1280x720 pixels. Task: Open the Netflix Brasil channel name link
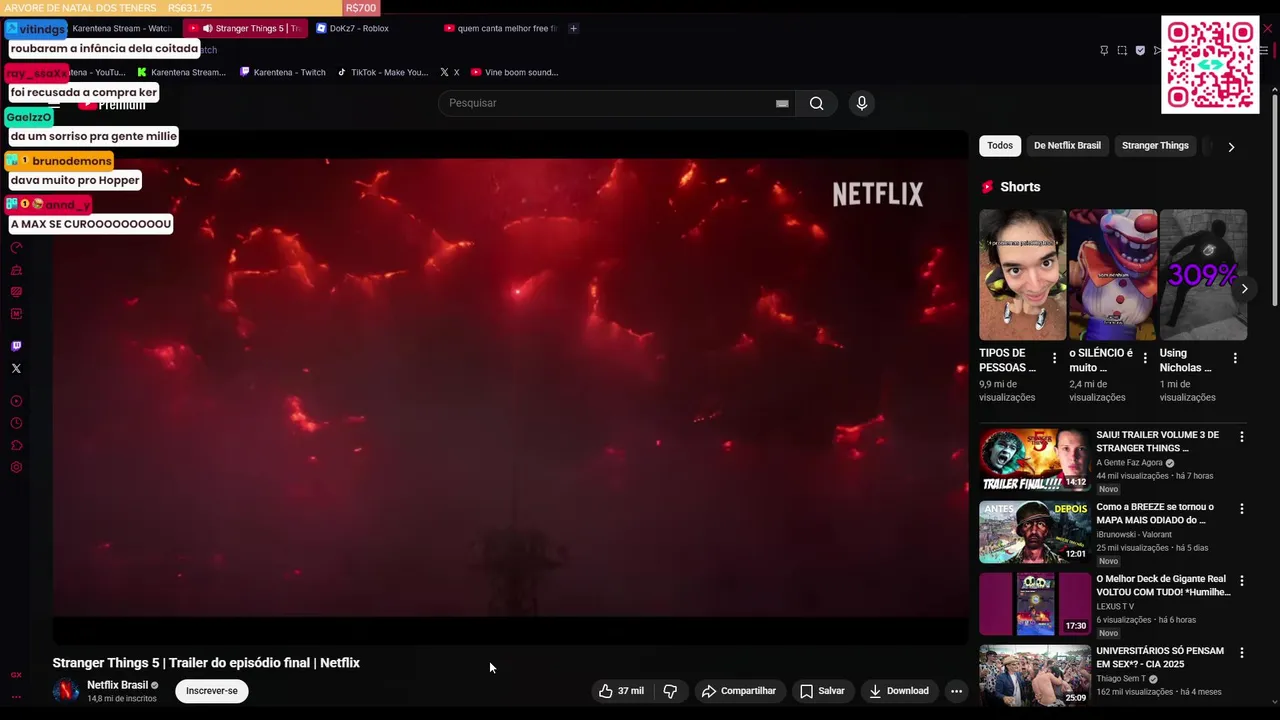pos(117,685)
